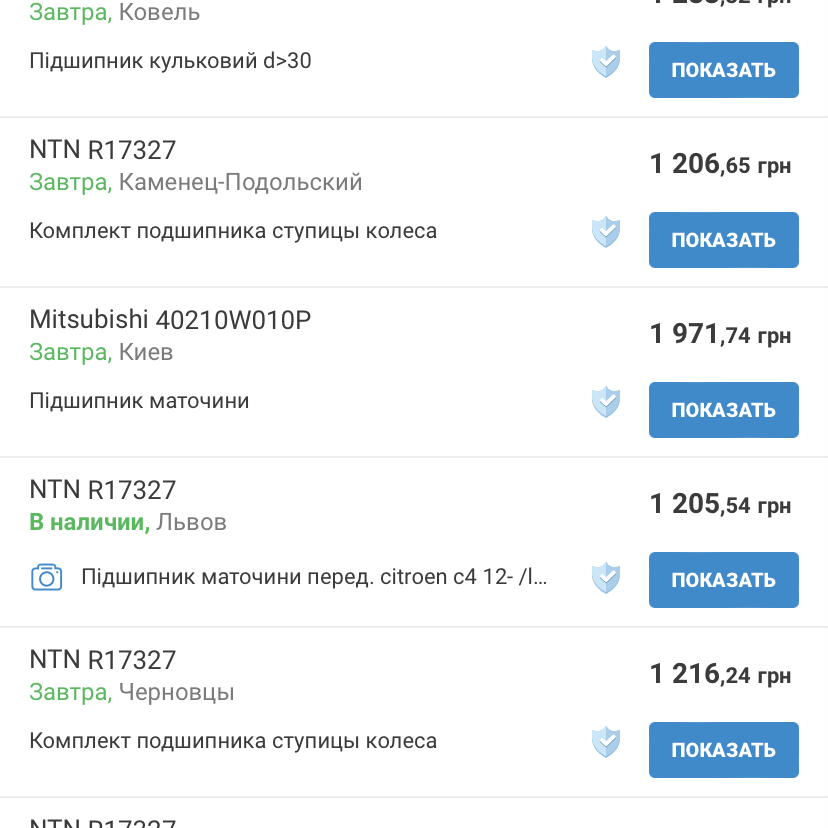Click В наличии availability label
828x828 pixels.
(89, 522)
